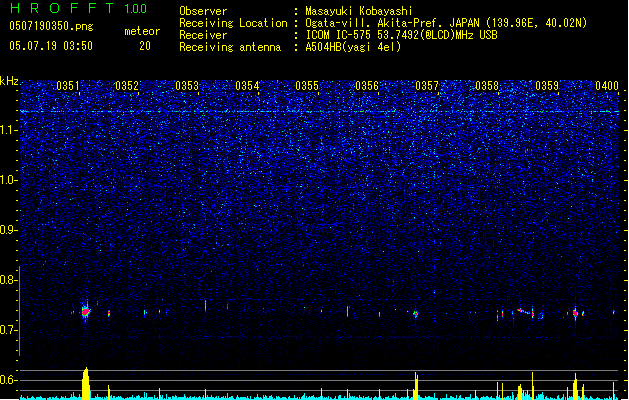Click the meteor echo at the 0400 mark
The width and height of the screenshot is (629, 400).
tap(614, 311)
